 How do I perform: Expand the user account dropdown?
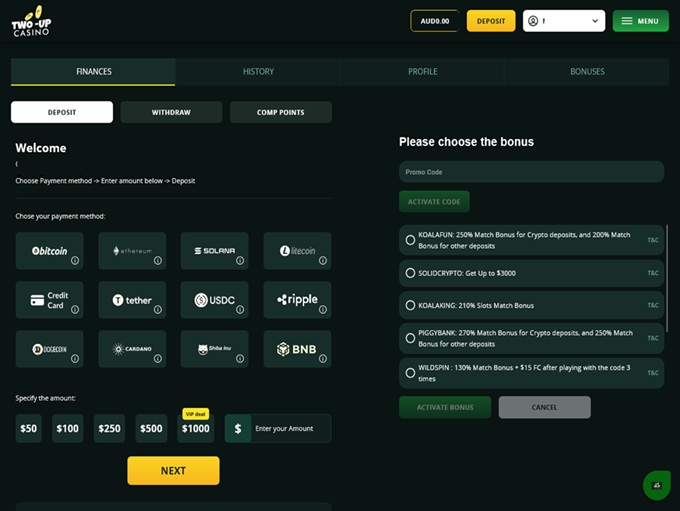tap(564, 21)
